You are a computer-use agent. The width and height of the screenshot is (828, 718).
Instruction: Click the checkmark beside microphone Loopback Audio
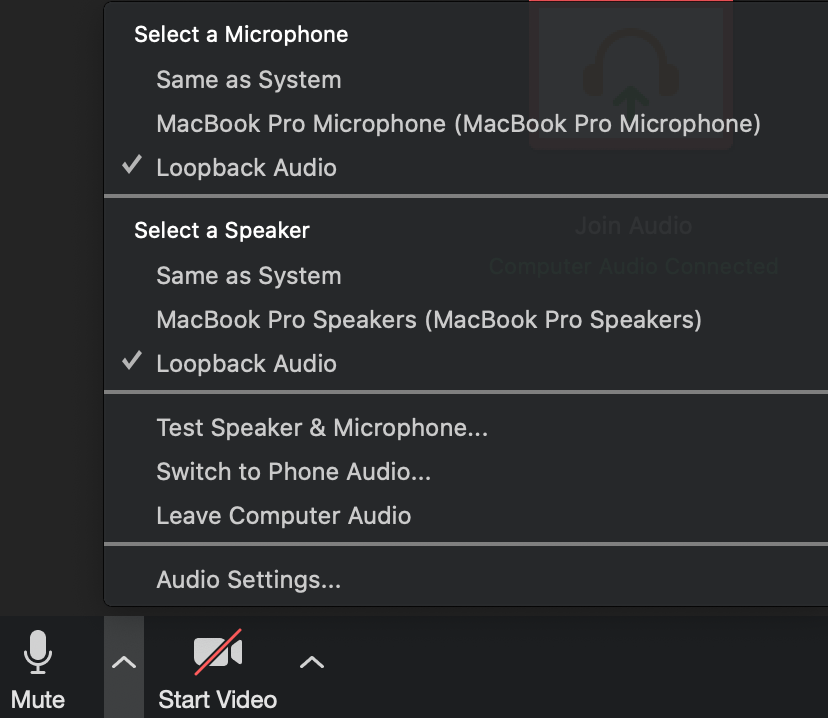click(x=131, y=165)
